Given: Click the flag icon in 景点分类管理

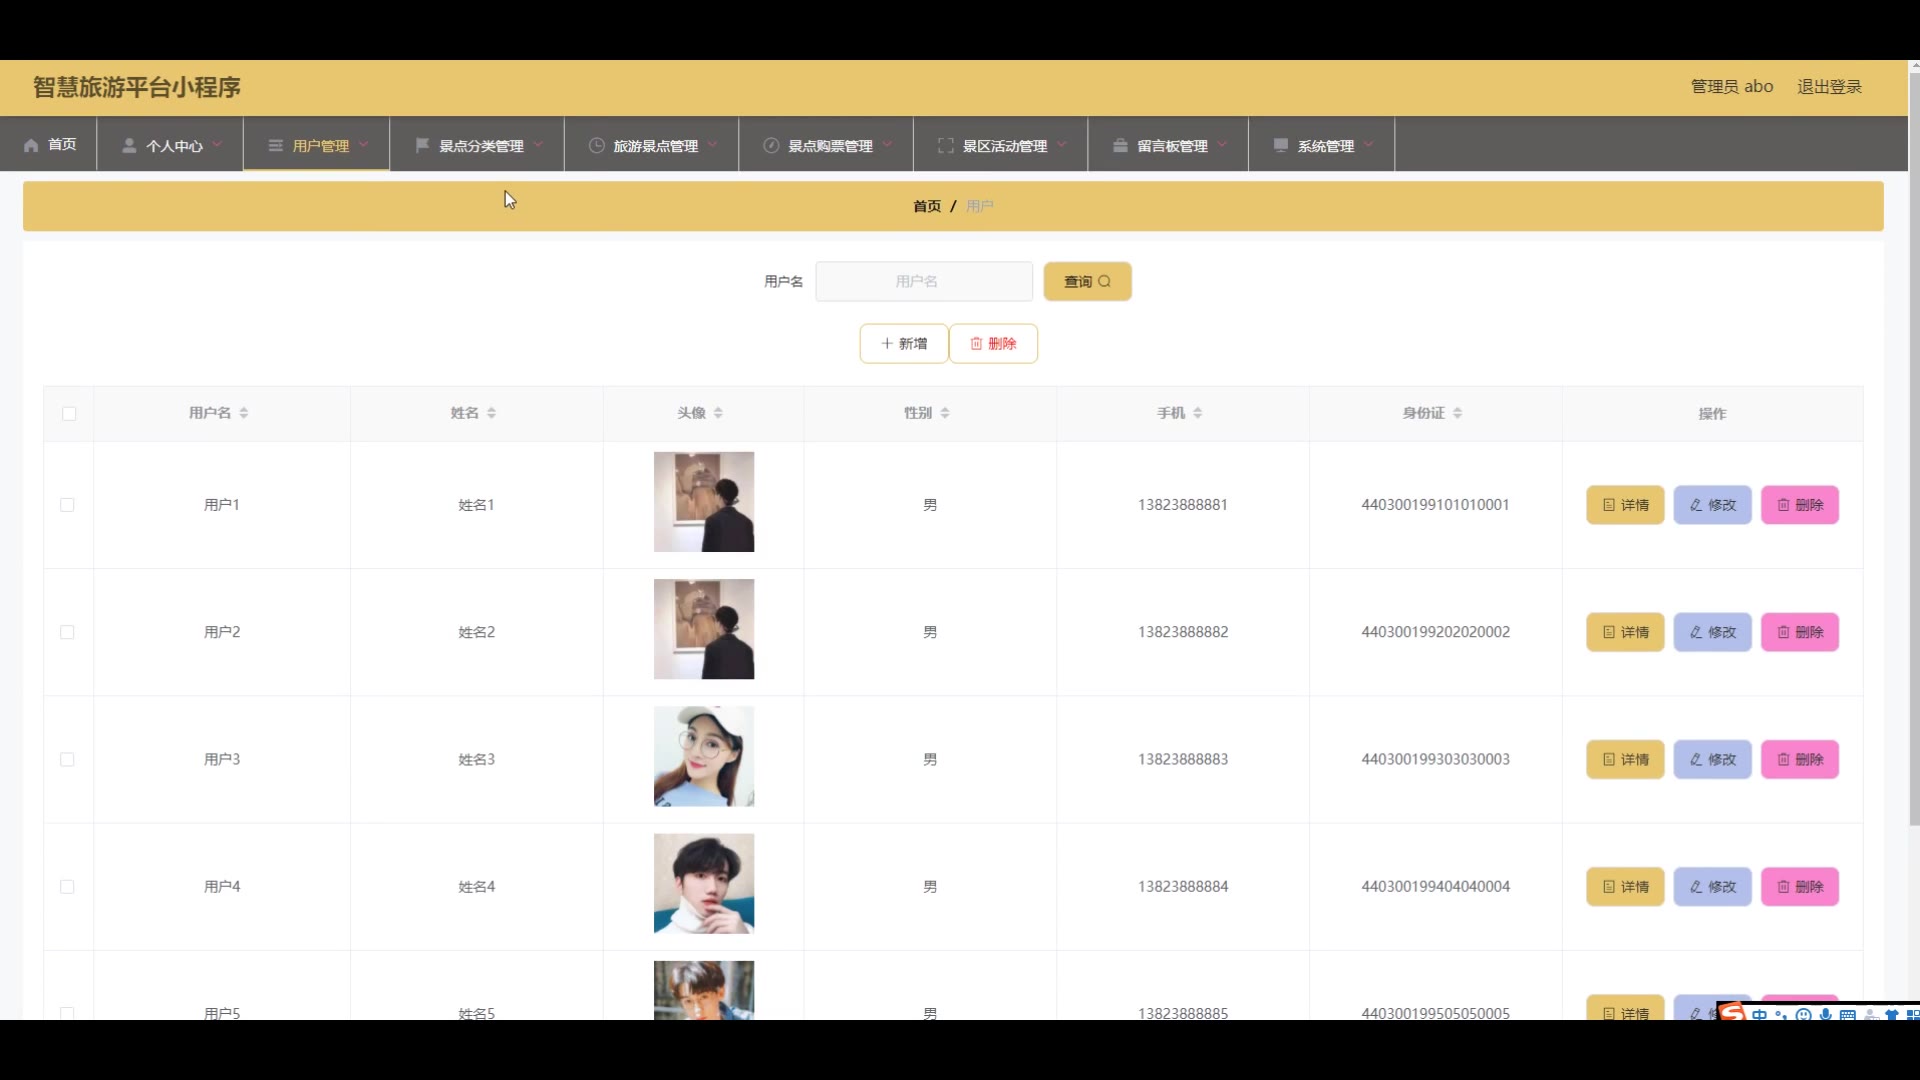Looking at the screenshot, I should click(x=422, y=146).
